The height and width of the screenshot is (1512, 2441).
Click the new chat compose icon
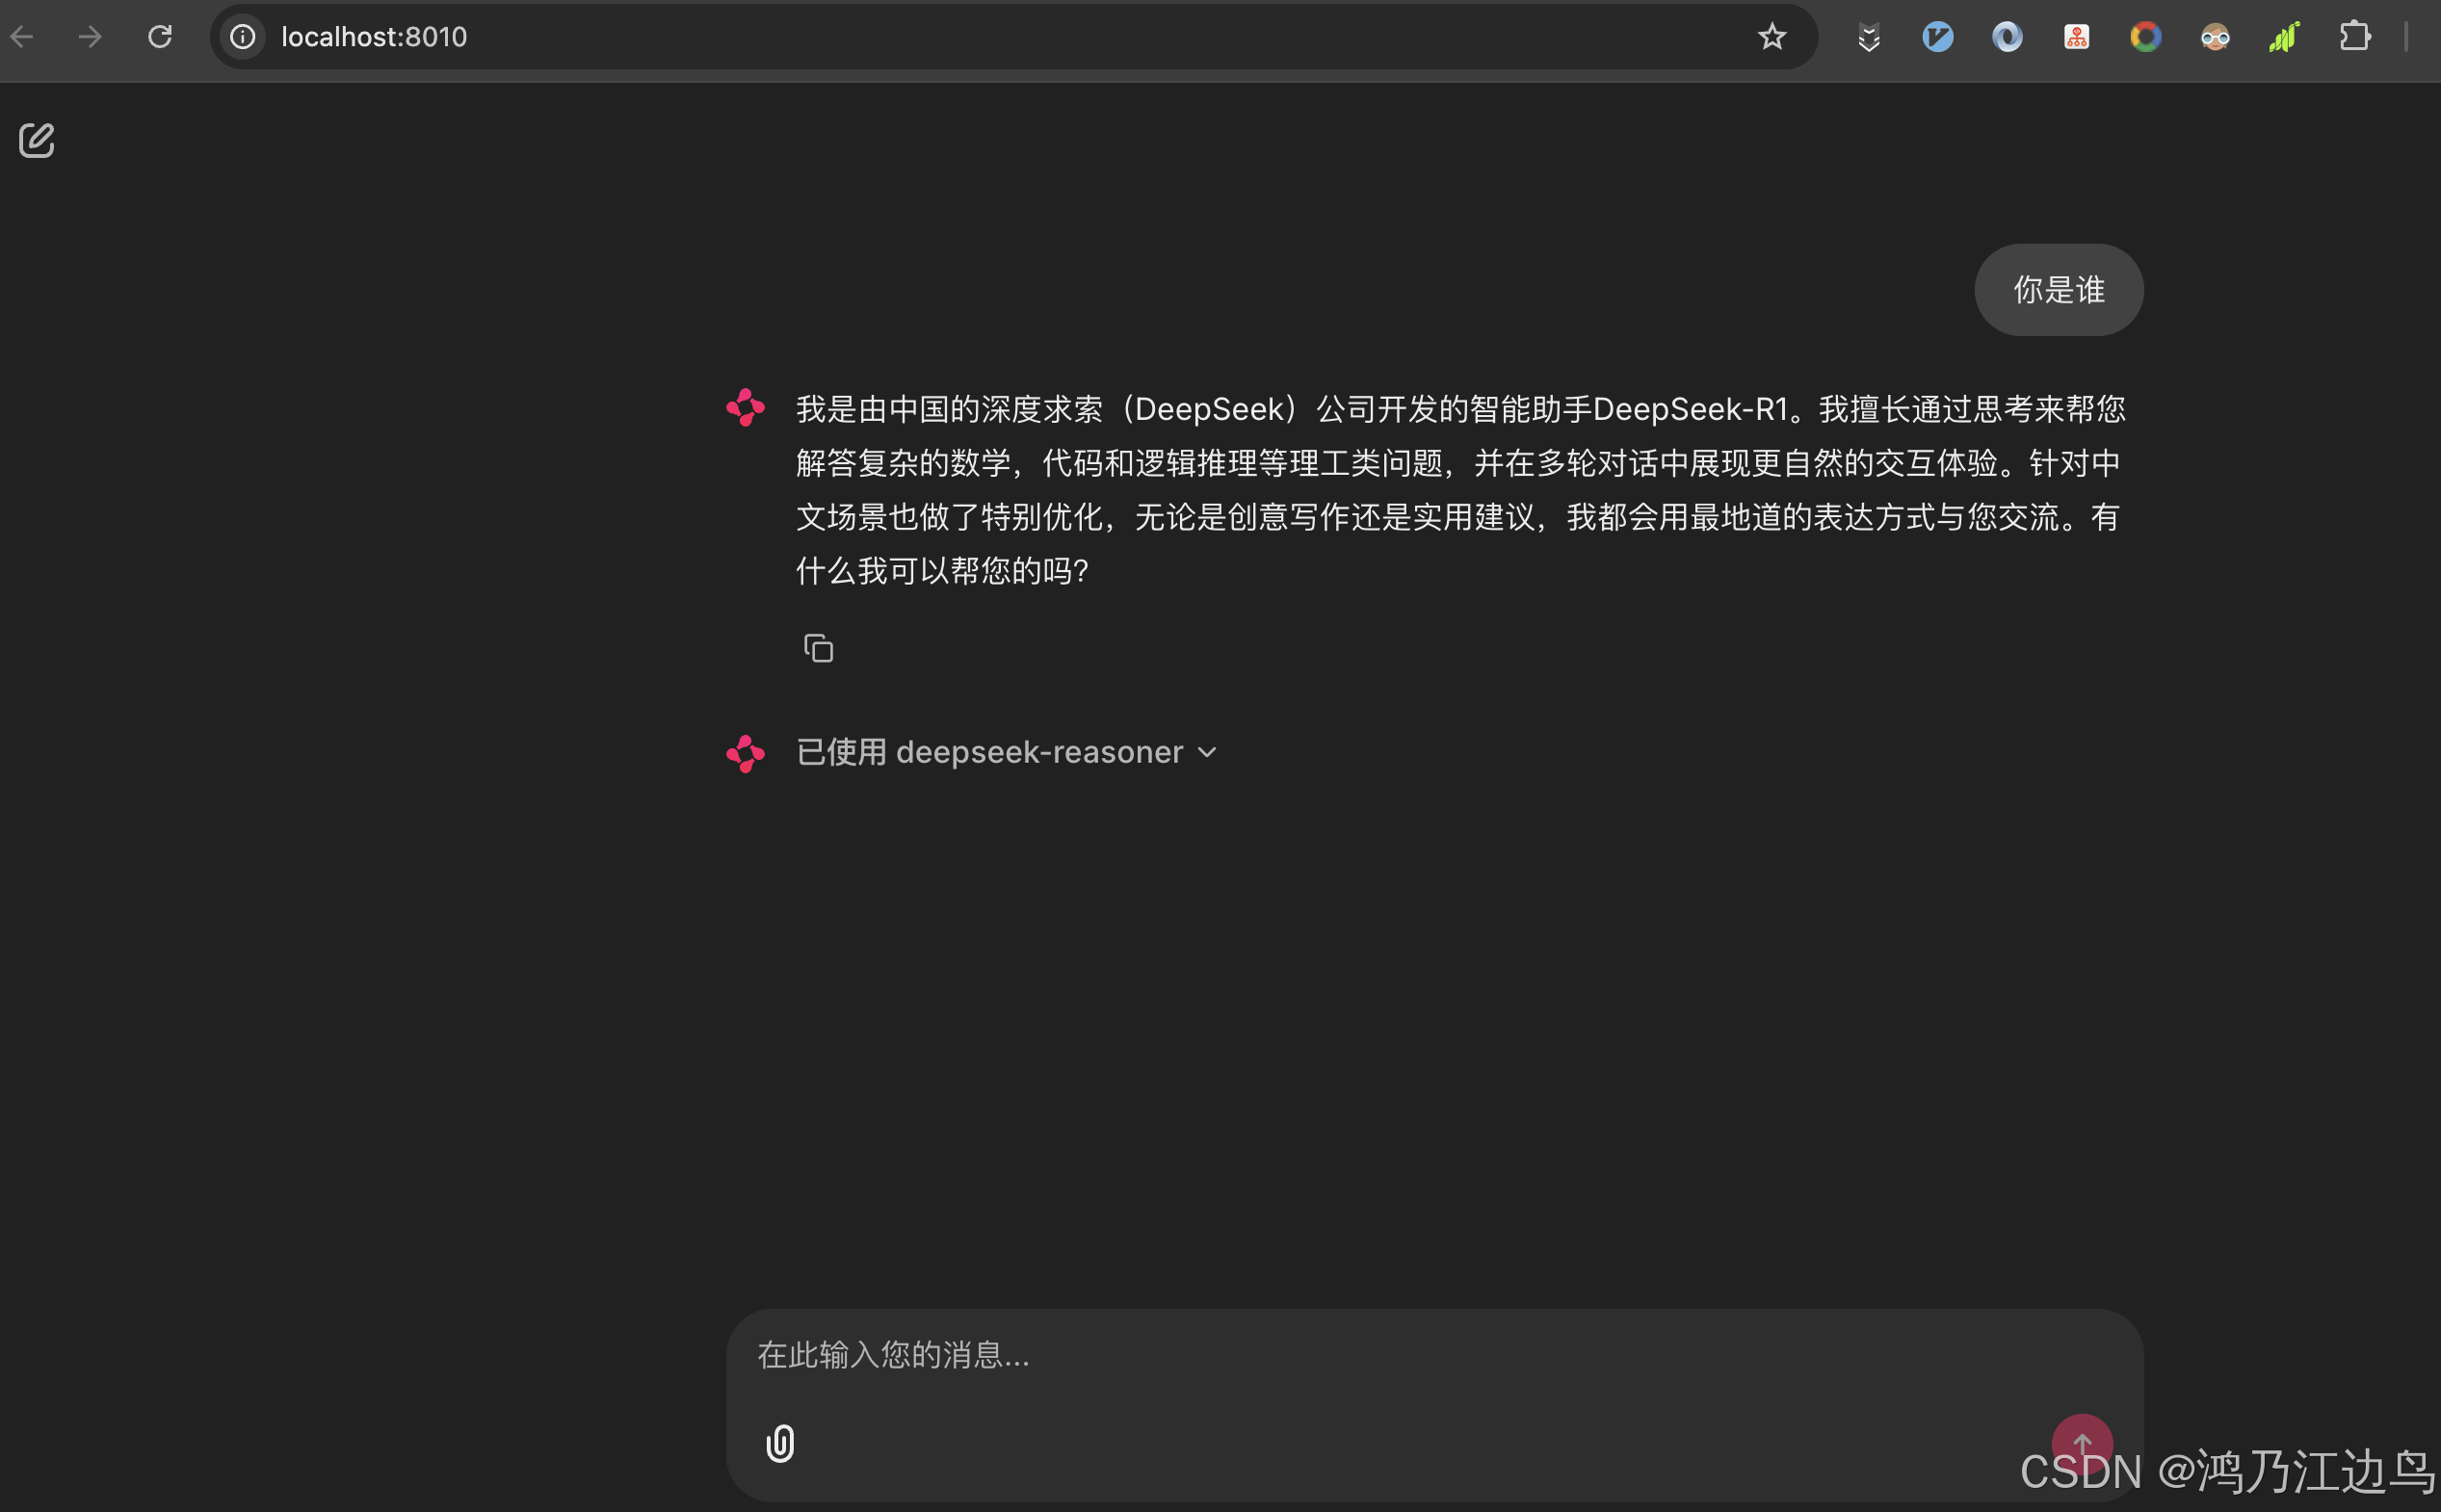(37, 140)
